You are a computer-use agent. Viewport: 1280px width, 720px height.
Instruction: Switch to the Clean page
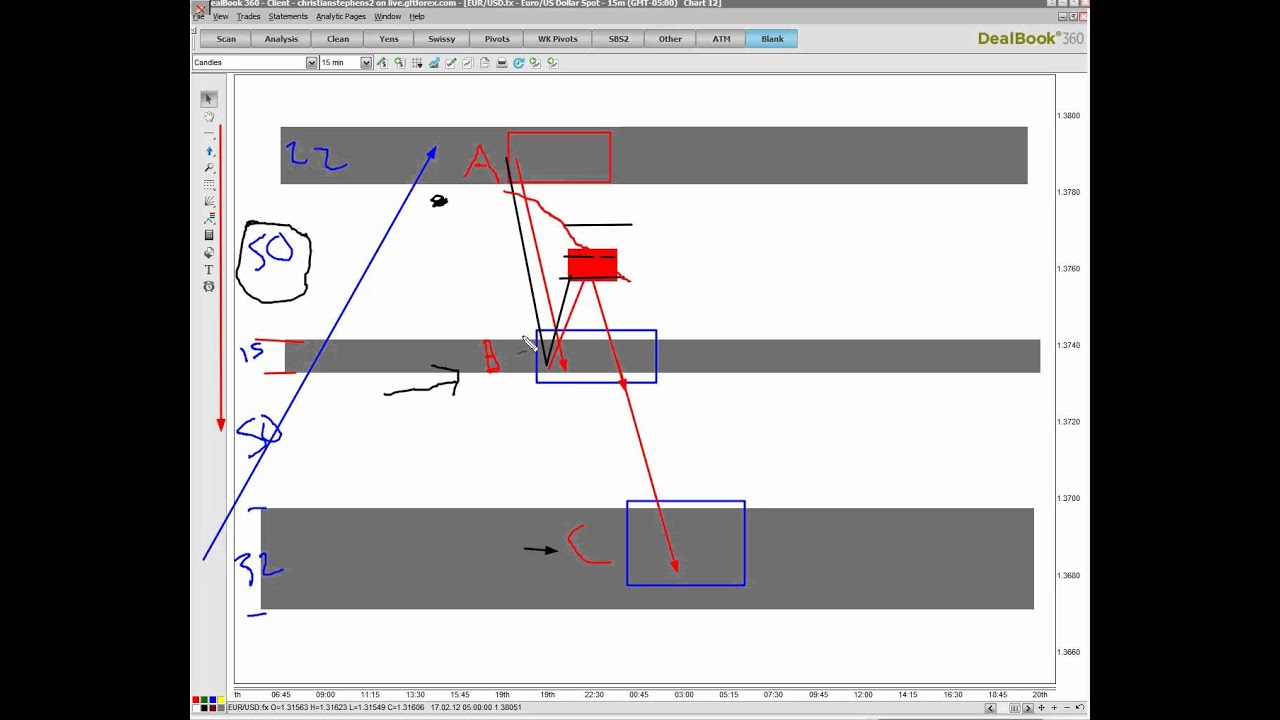tap(338, 39)
